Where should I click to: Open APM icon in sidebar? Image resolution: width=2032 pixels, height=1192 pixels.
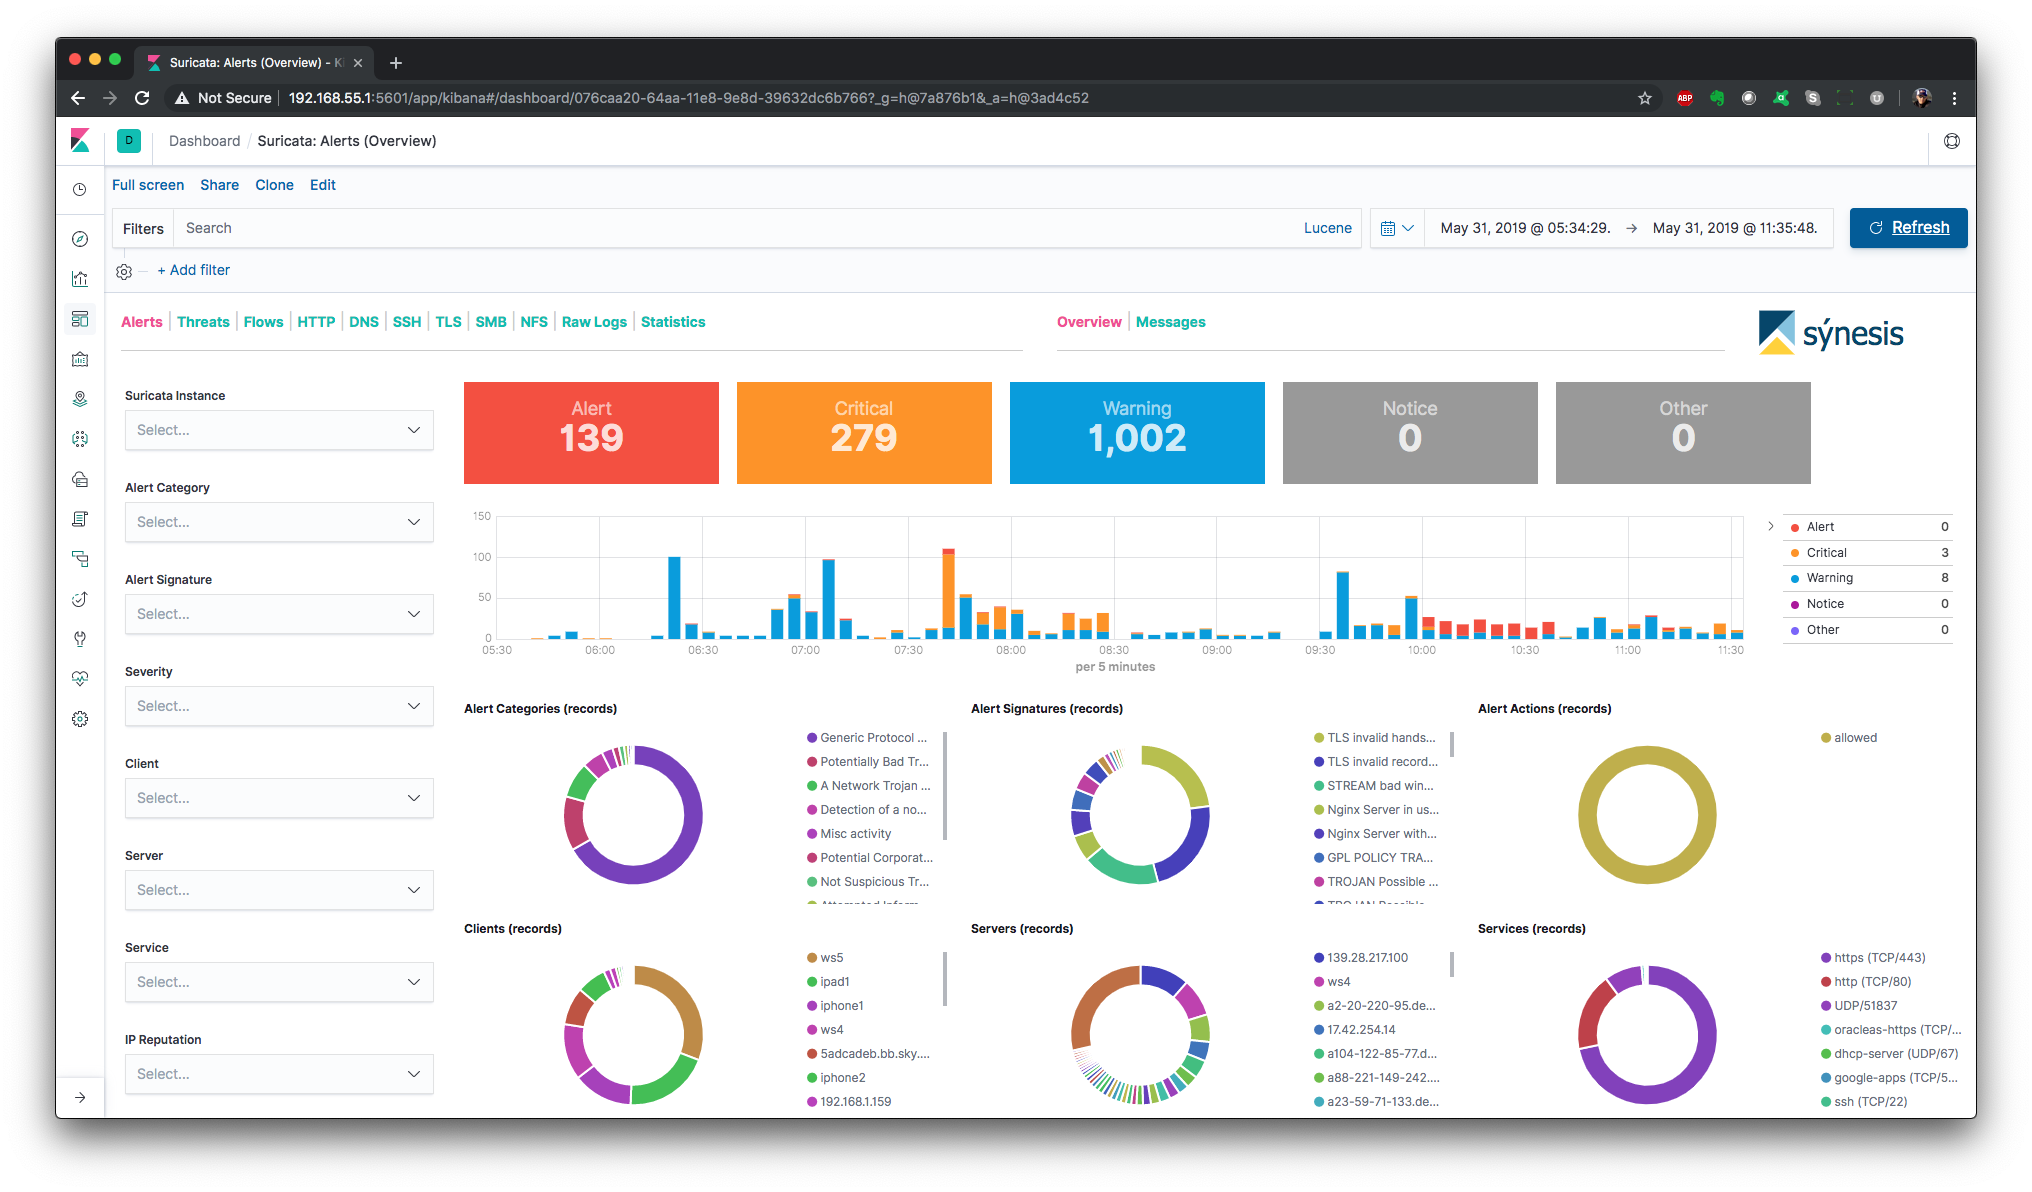click(x=80, y=559)
